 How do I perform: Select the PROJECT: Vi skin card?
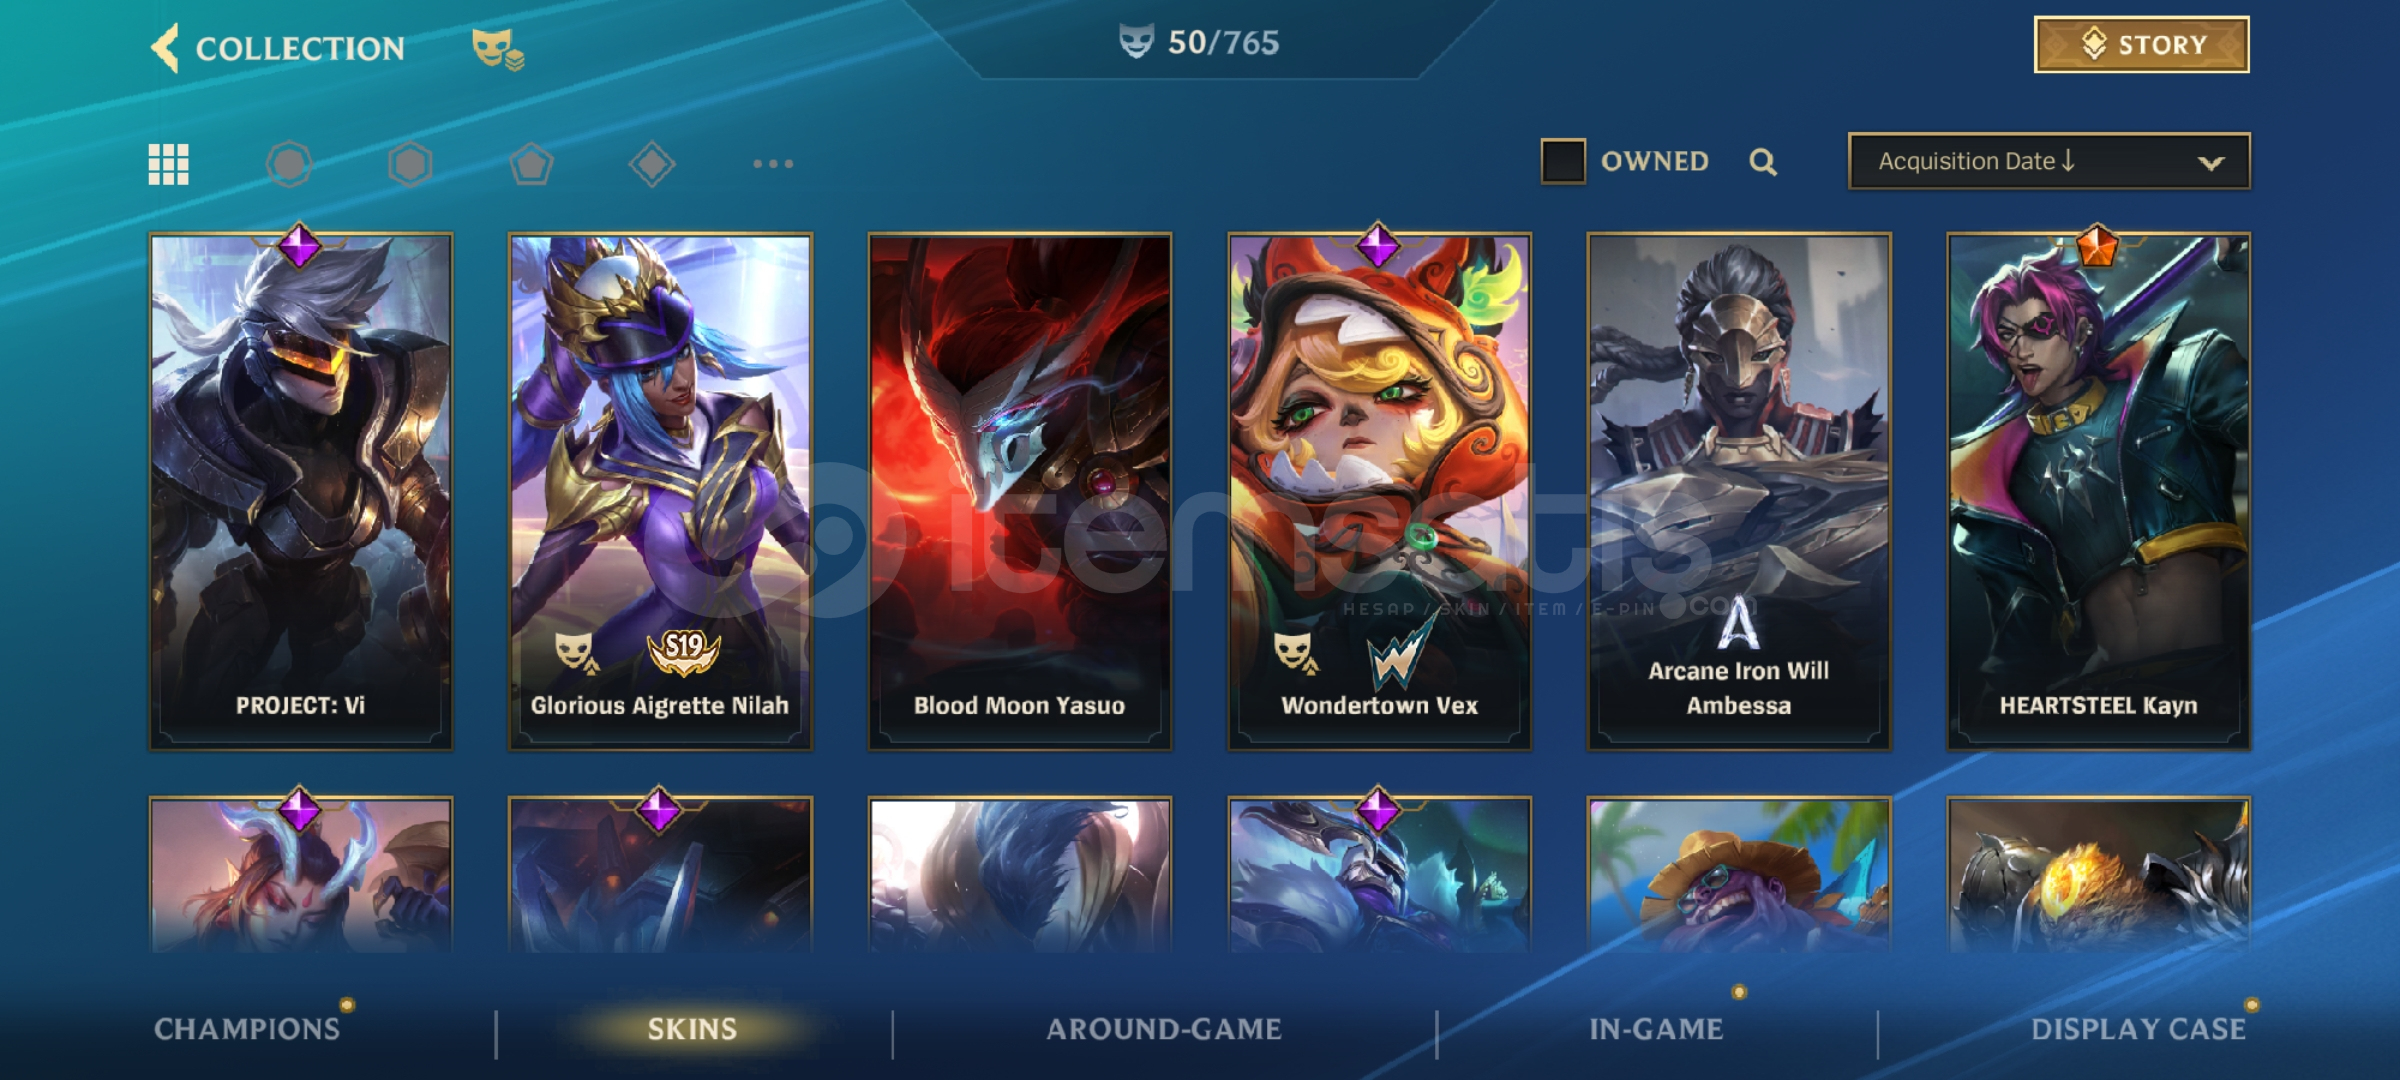tap(300, 490)
